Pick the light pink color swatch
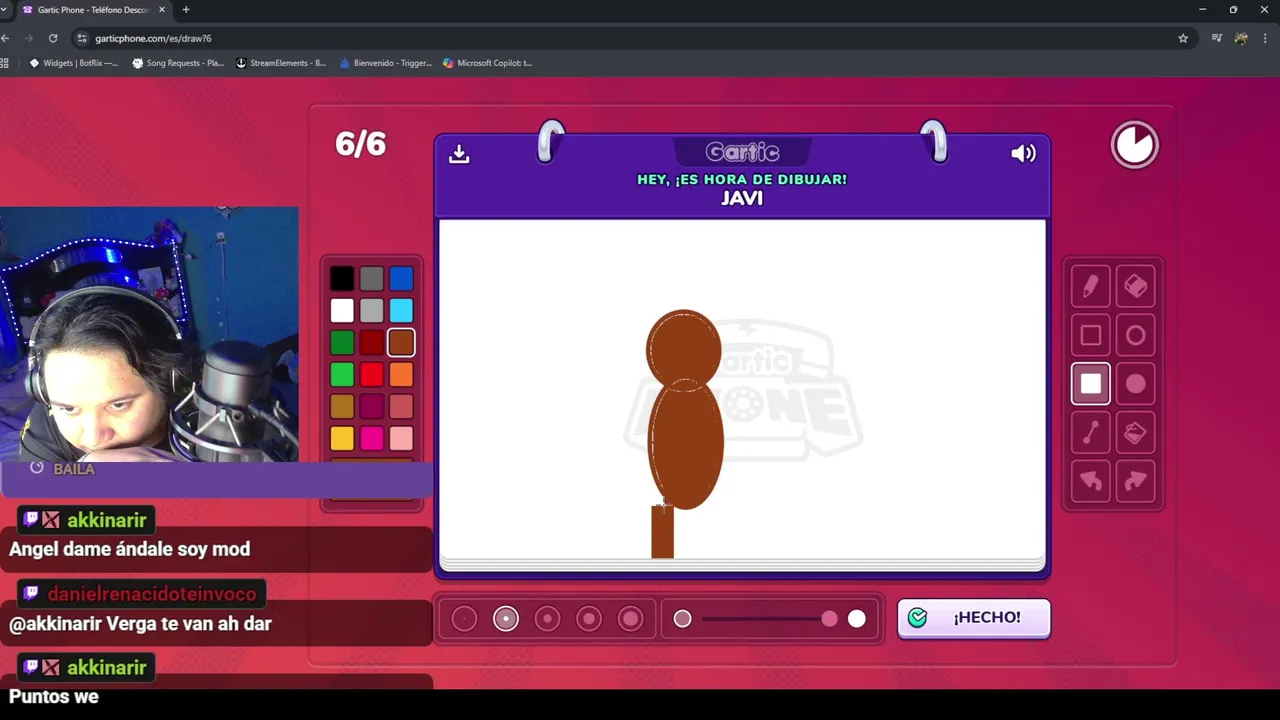Screen dimensions: 1280x720 coord(401,439)
